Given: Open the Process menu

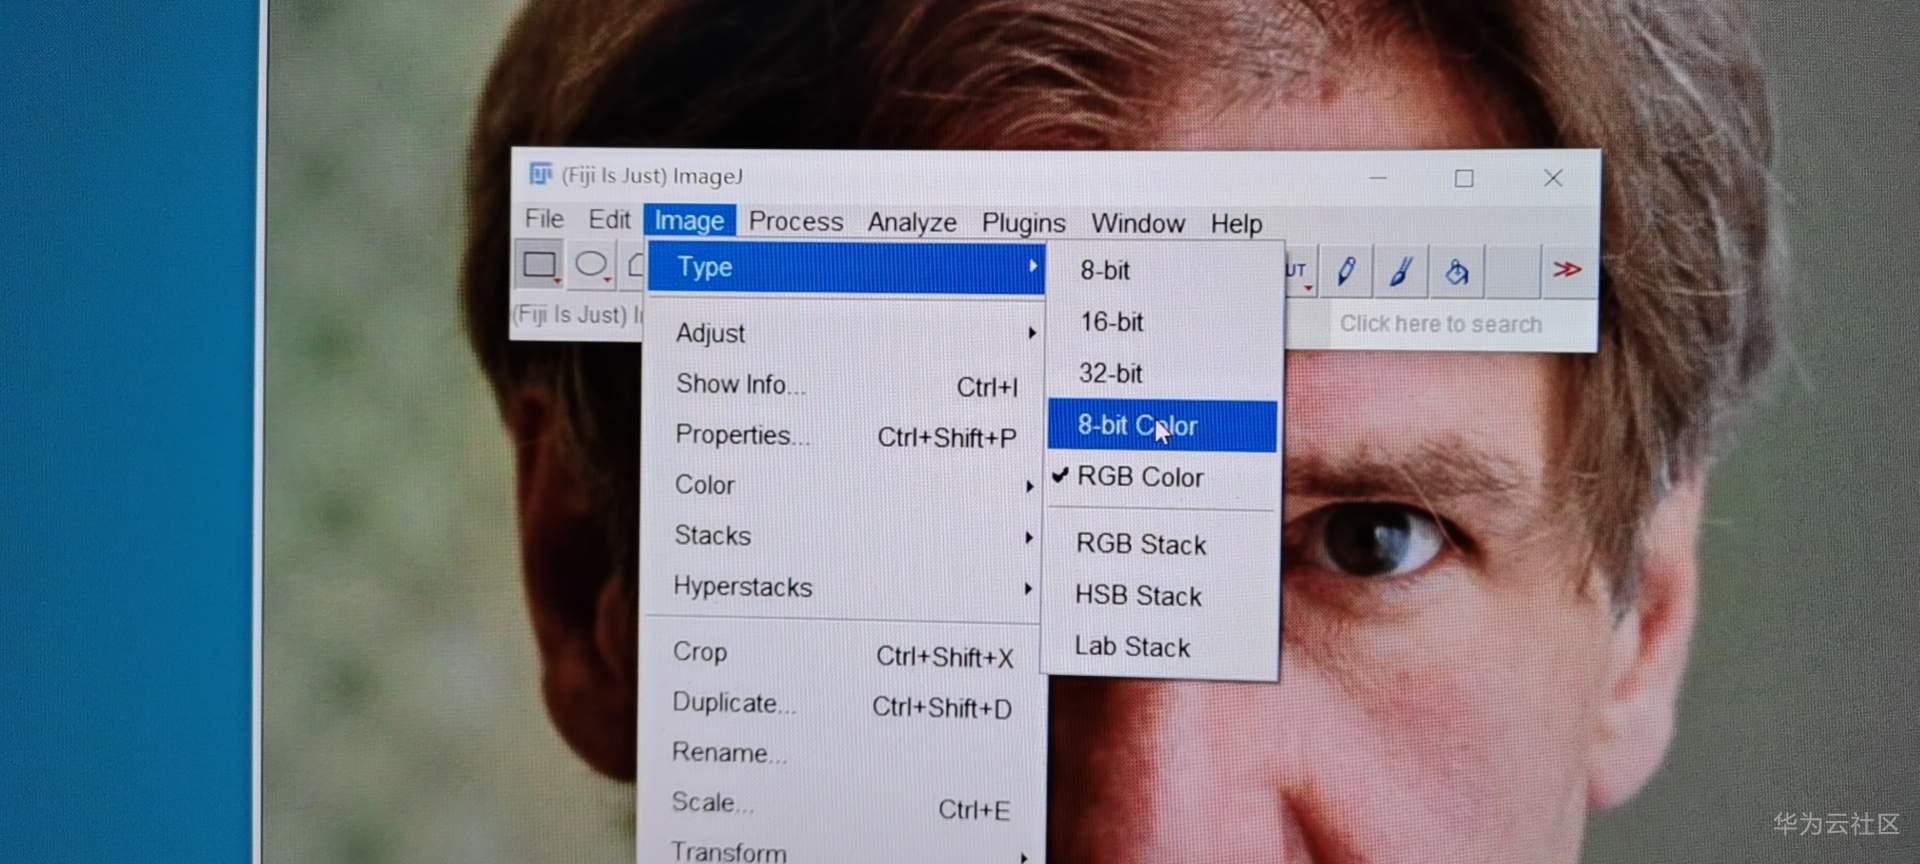Looking at the screenshot, I should point(796,221).
